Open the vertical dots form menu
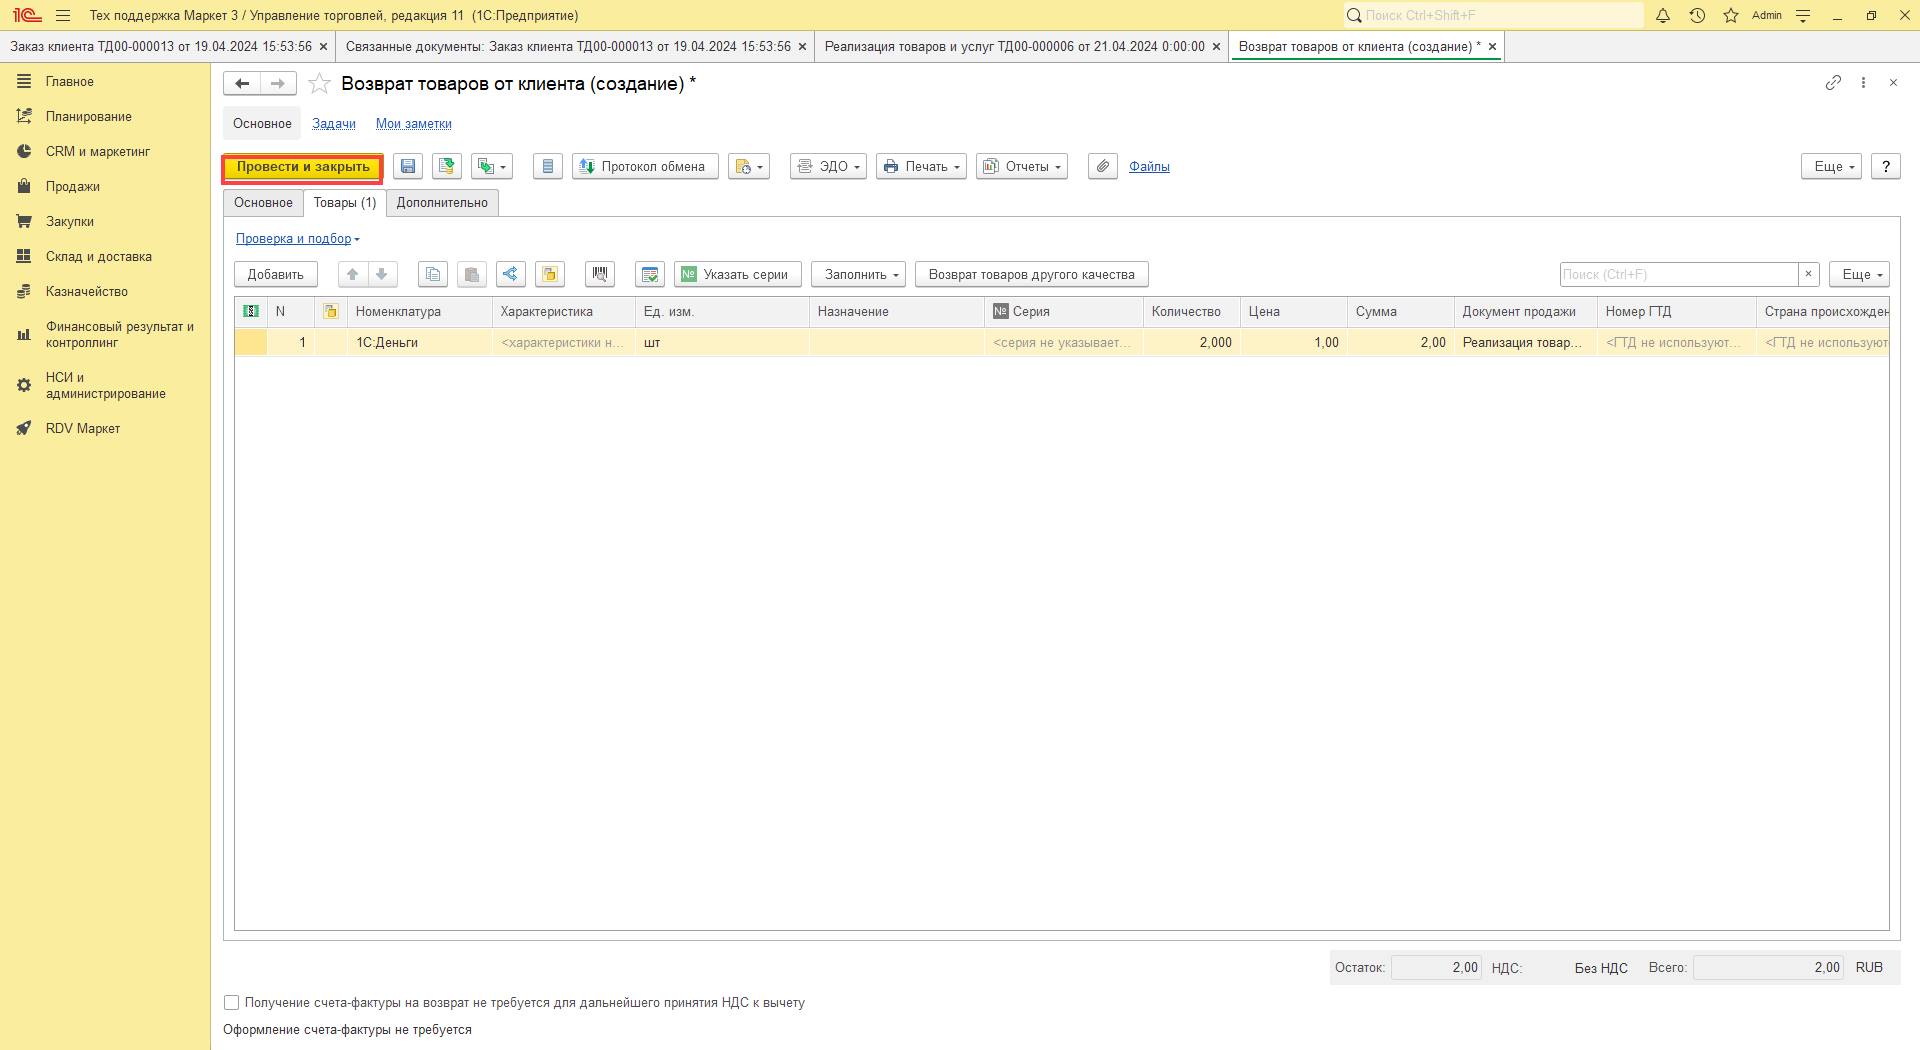1920x1050 pixels. (x=1863, y=83)
